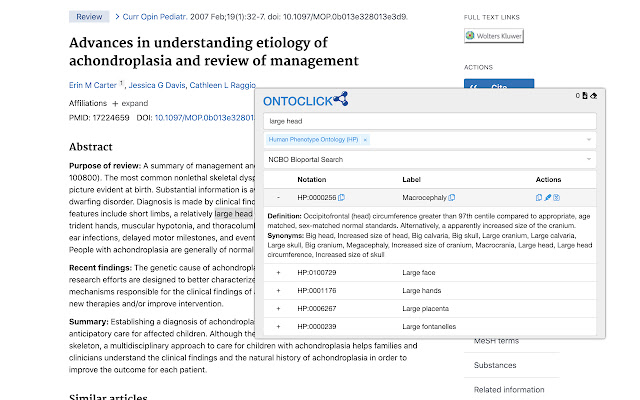Viewport: 640px width, 400px height.
Task: Expand the Affiliations section
Action: [x=130, y=103]
